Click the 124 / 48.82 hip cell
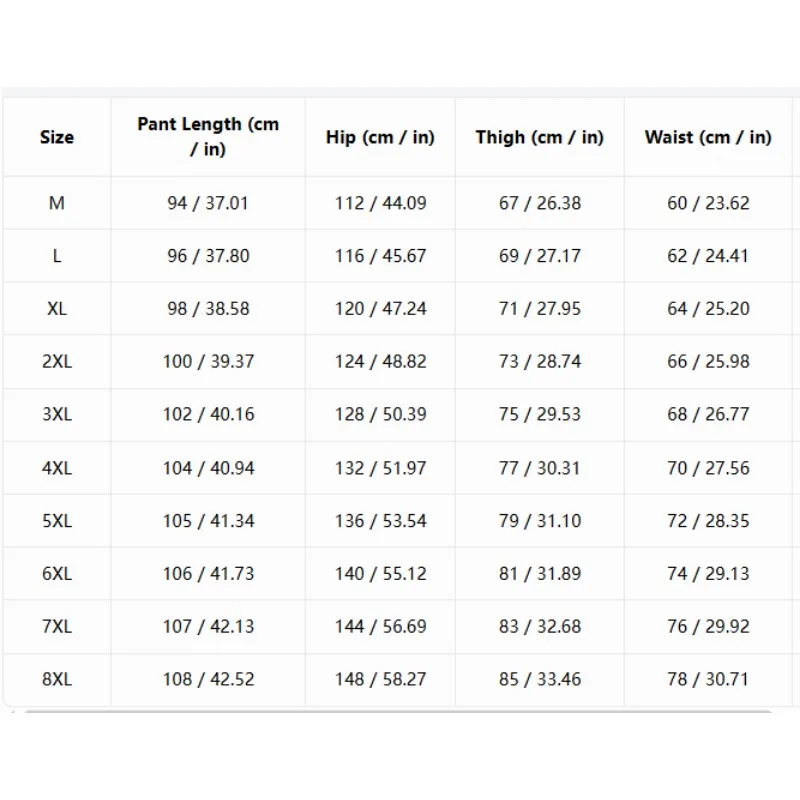 [x=380, y=361]
